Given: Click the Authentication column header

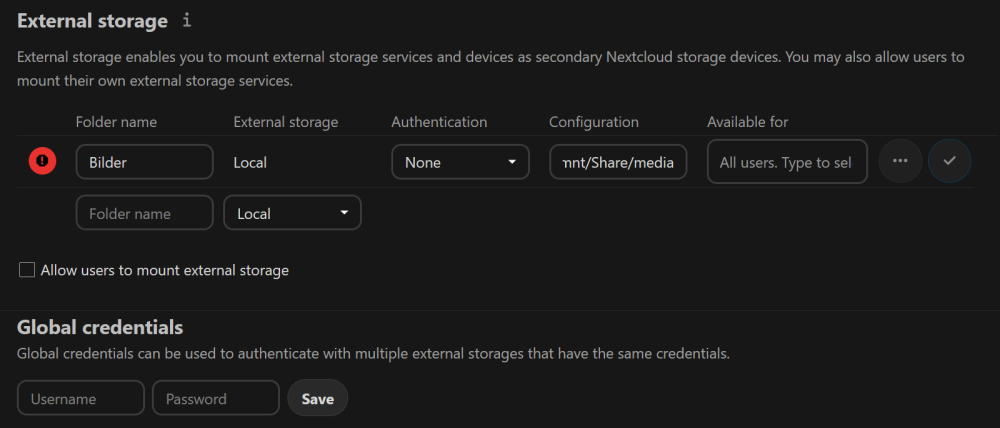Looking at the screenshot, I should [439, 122].
